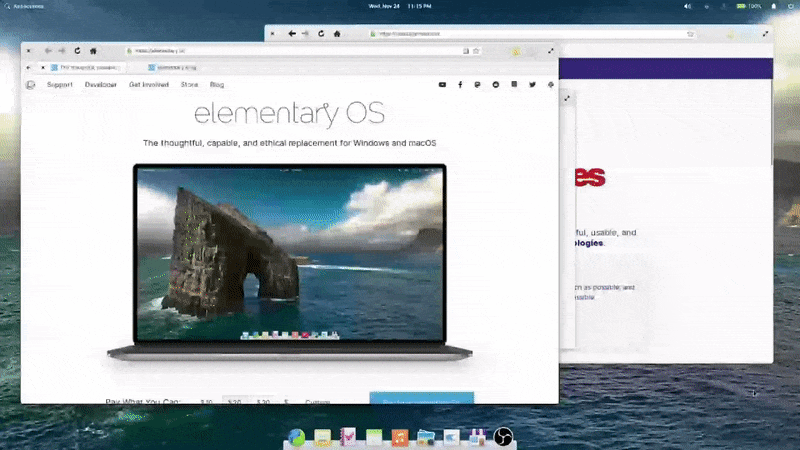Go to the Blog page
Screen dimensions: 800x450
click(217, 85)
